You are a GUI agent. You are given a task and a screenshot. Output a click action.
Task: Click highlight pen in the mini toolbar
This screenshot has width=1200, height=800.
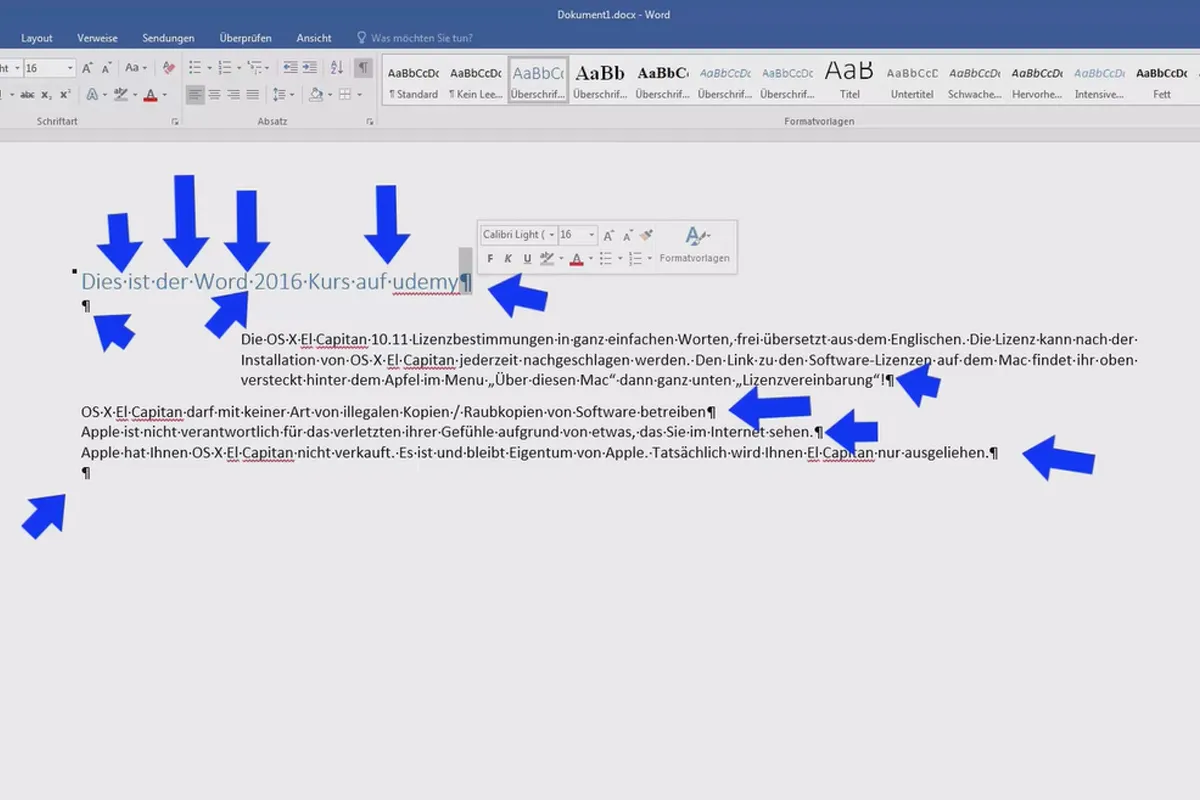click(x=547, y=259)
